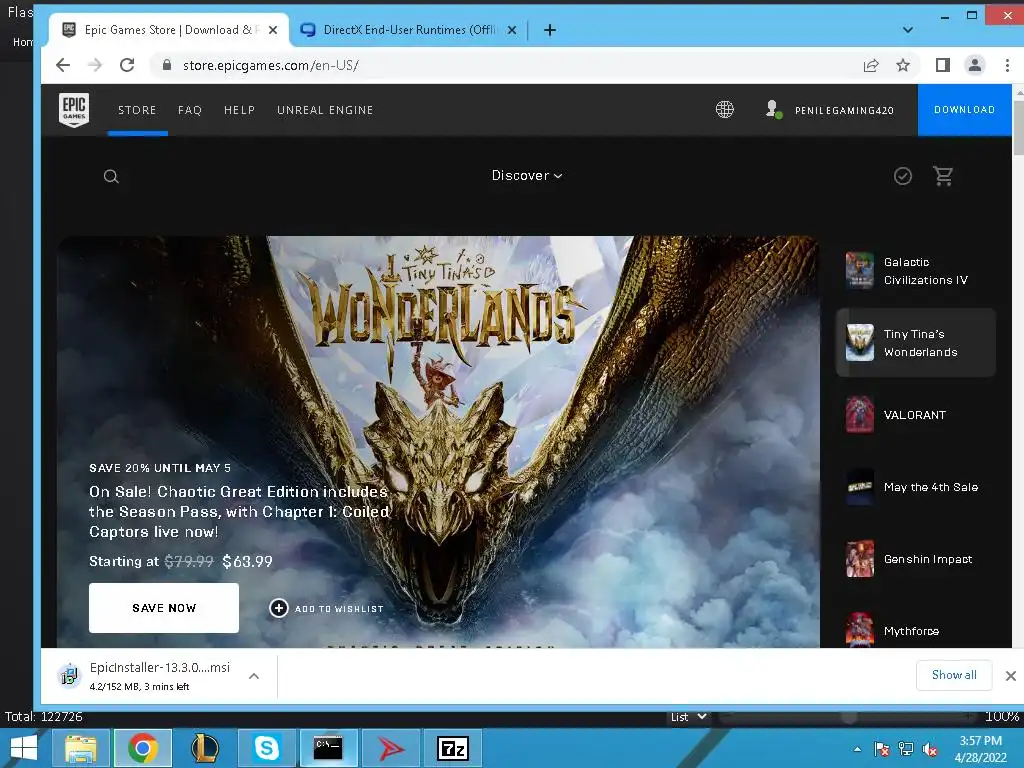Select VALORANT in the carousel list
This screenshot has width=1024, height=768.
[x=916, y=415]
